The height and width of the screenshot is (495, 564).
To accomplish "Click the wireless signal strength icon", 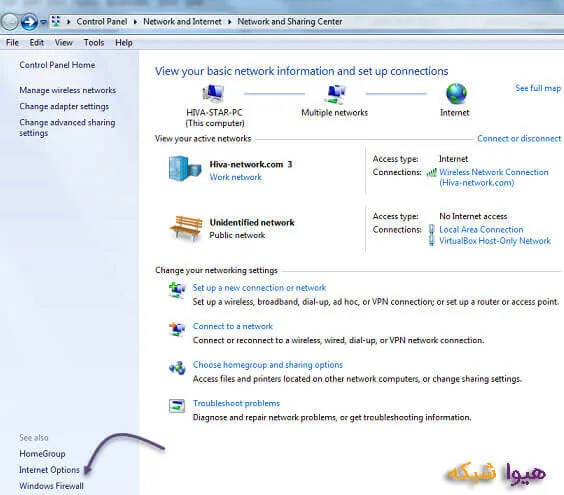I will click(x=431, y=173).
